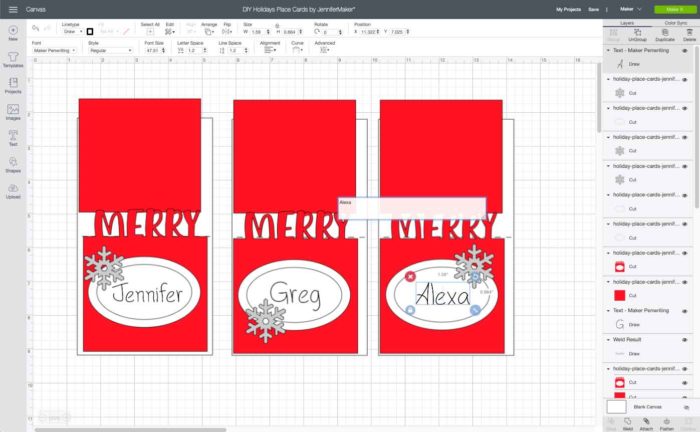
Task: Collapse the Weld Result layer group
Action: (608, 340)
